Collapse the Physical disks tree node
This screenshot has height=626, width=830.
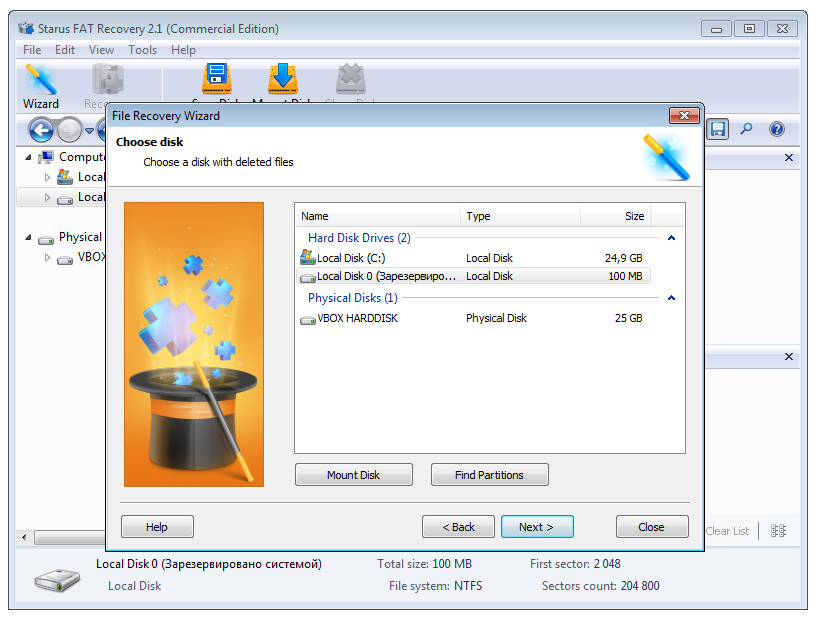coord(29,238)
